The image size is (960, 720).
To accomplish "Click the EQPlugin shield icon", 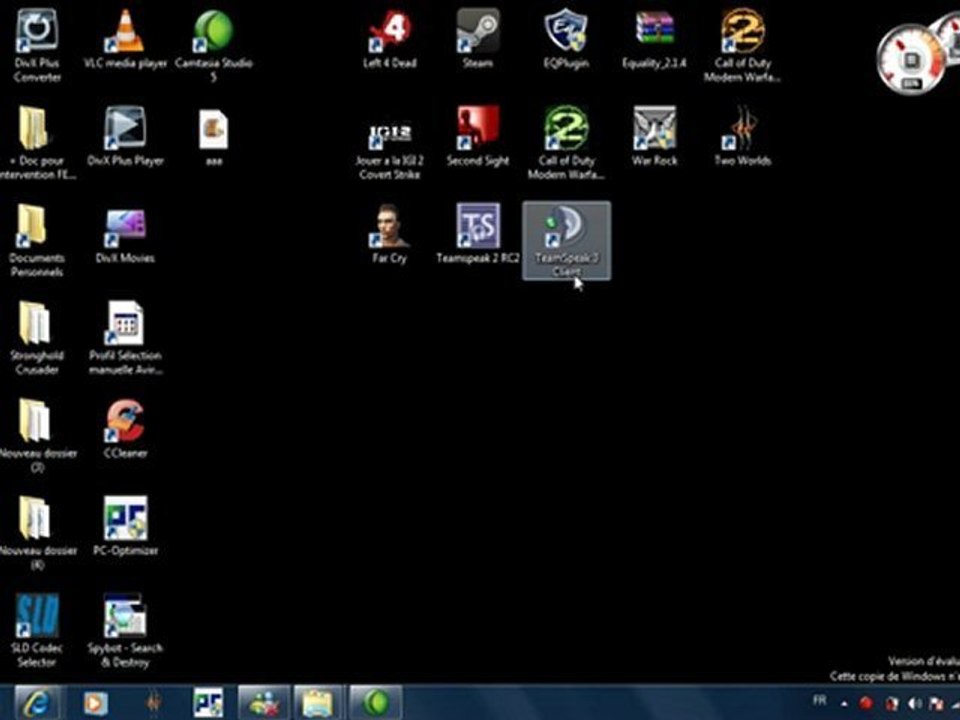I will point(566,38).
